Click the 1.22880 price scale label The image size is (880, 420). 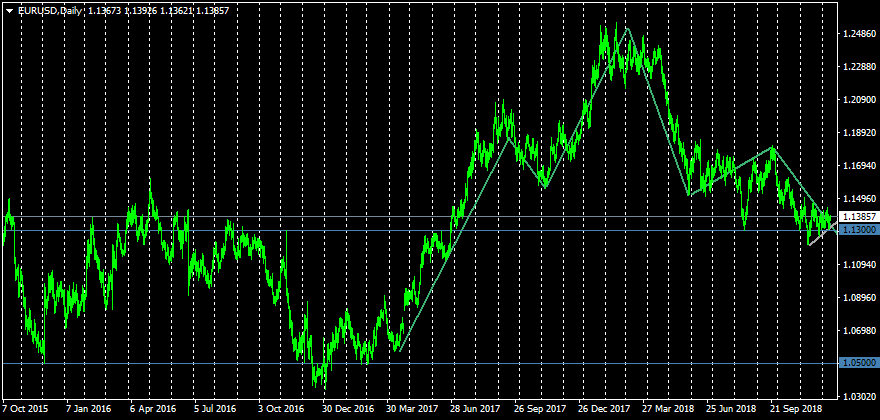tap(858, 67)
